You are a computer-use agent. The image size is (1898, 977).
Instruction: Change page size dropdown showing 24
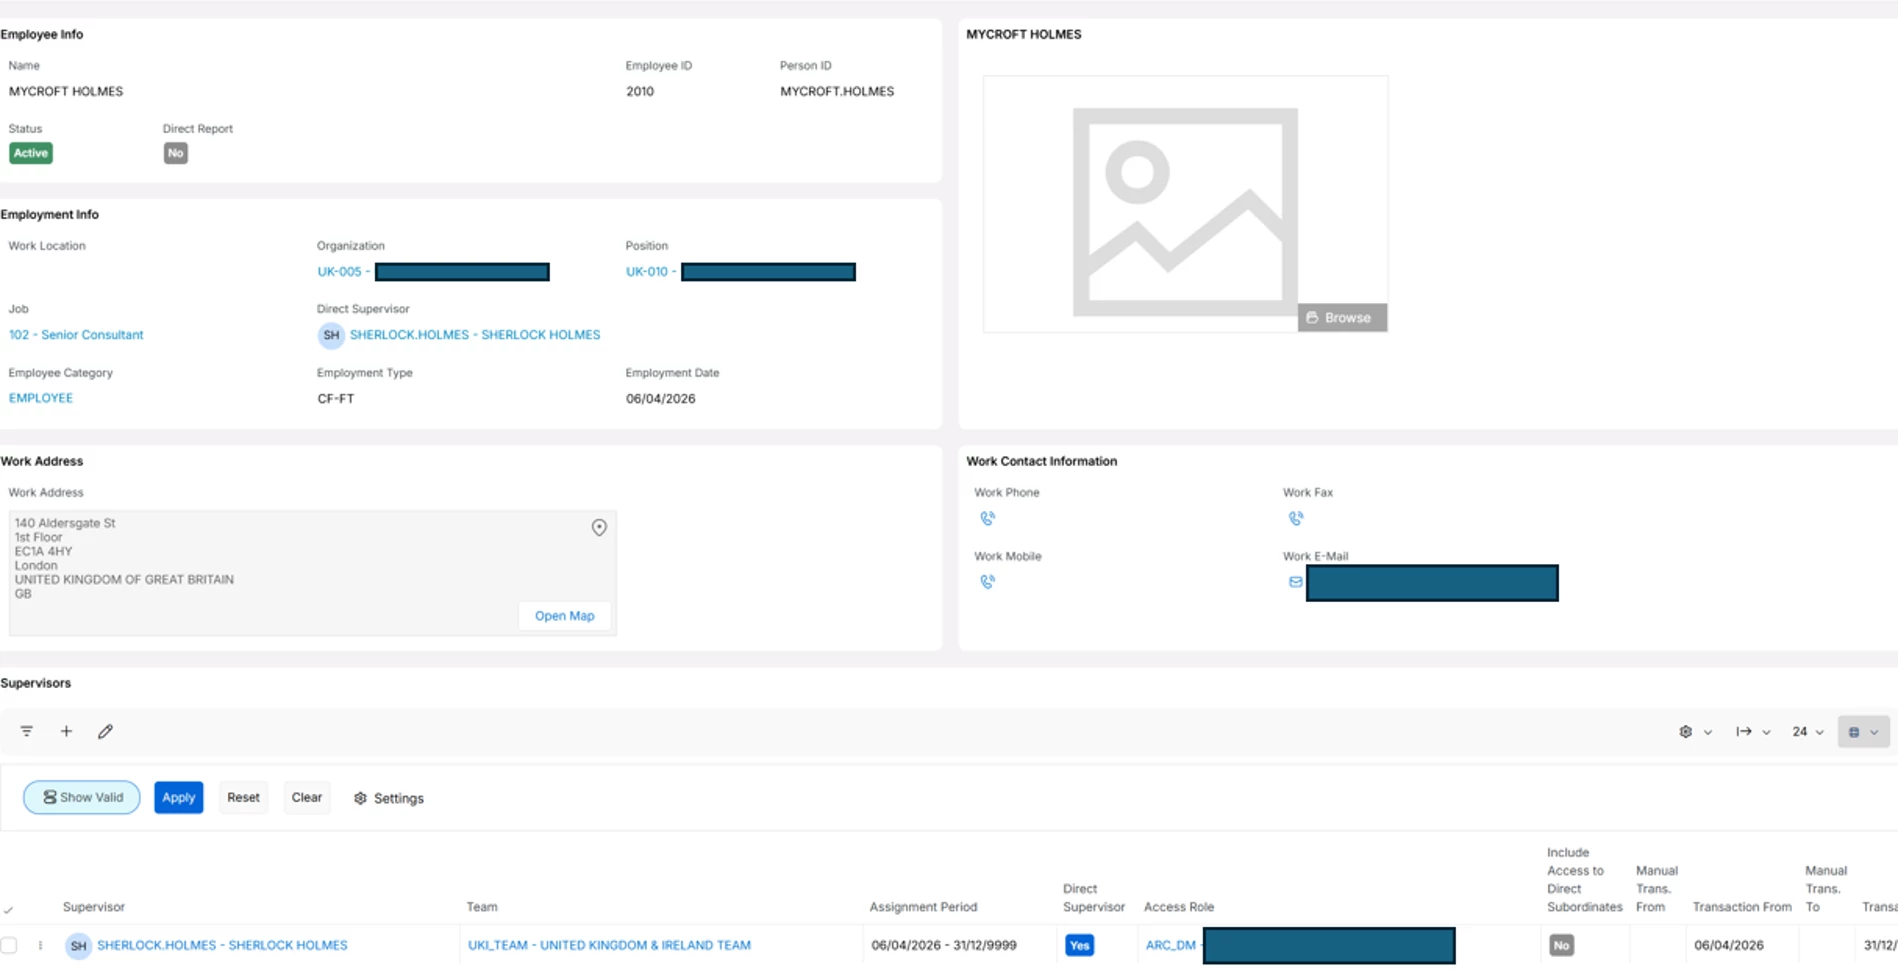tap(1808, 732)
